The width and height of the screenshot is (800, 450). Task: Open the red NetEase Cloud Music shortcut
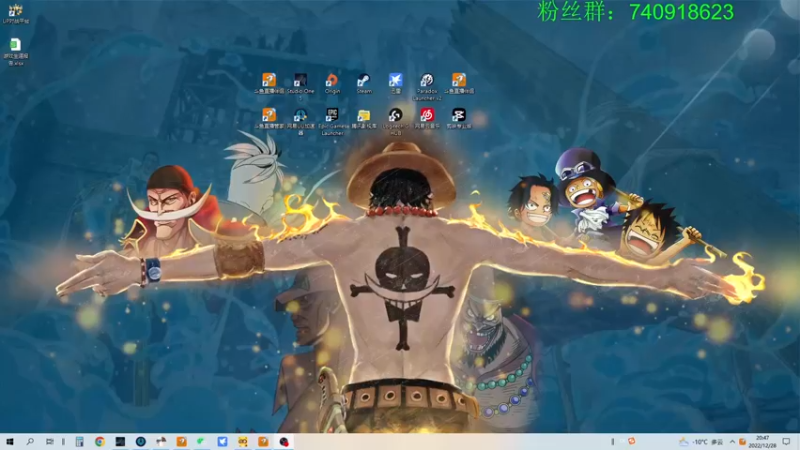[427, 119]
